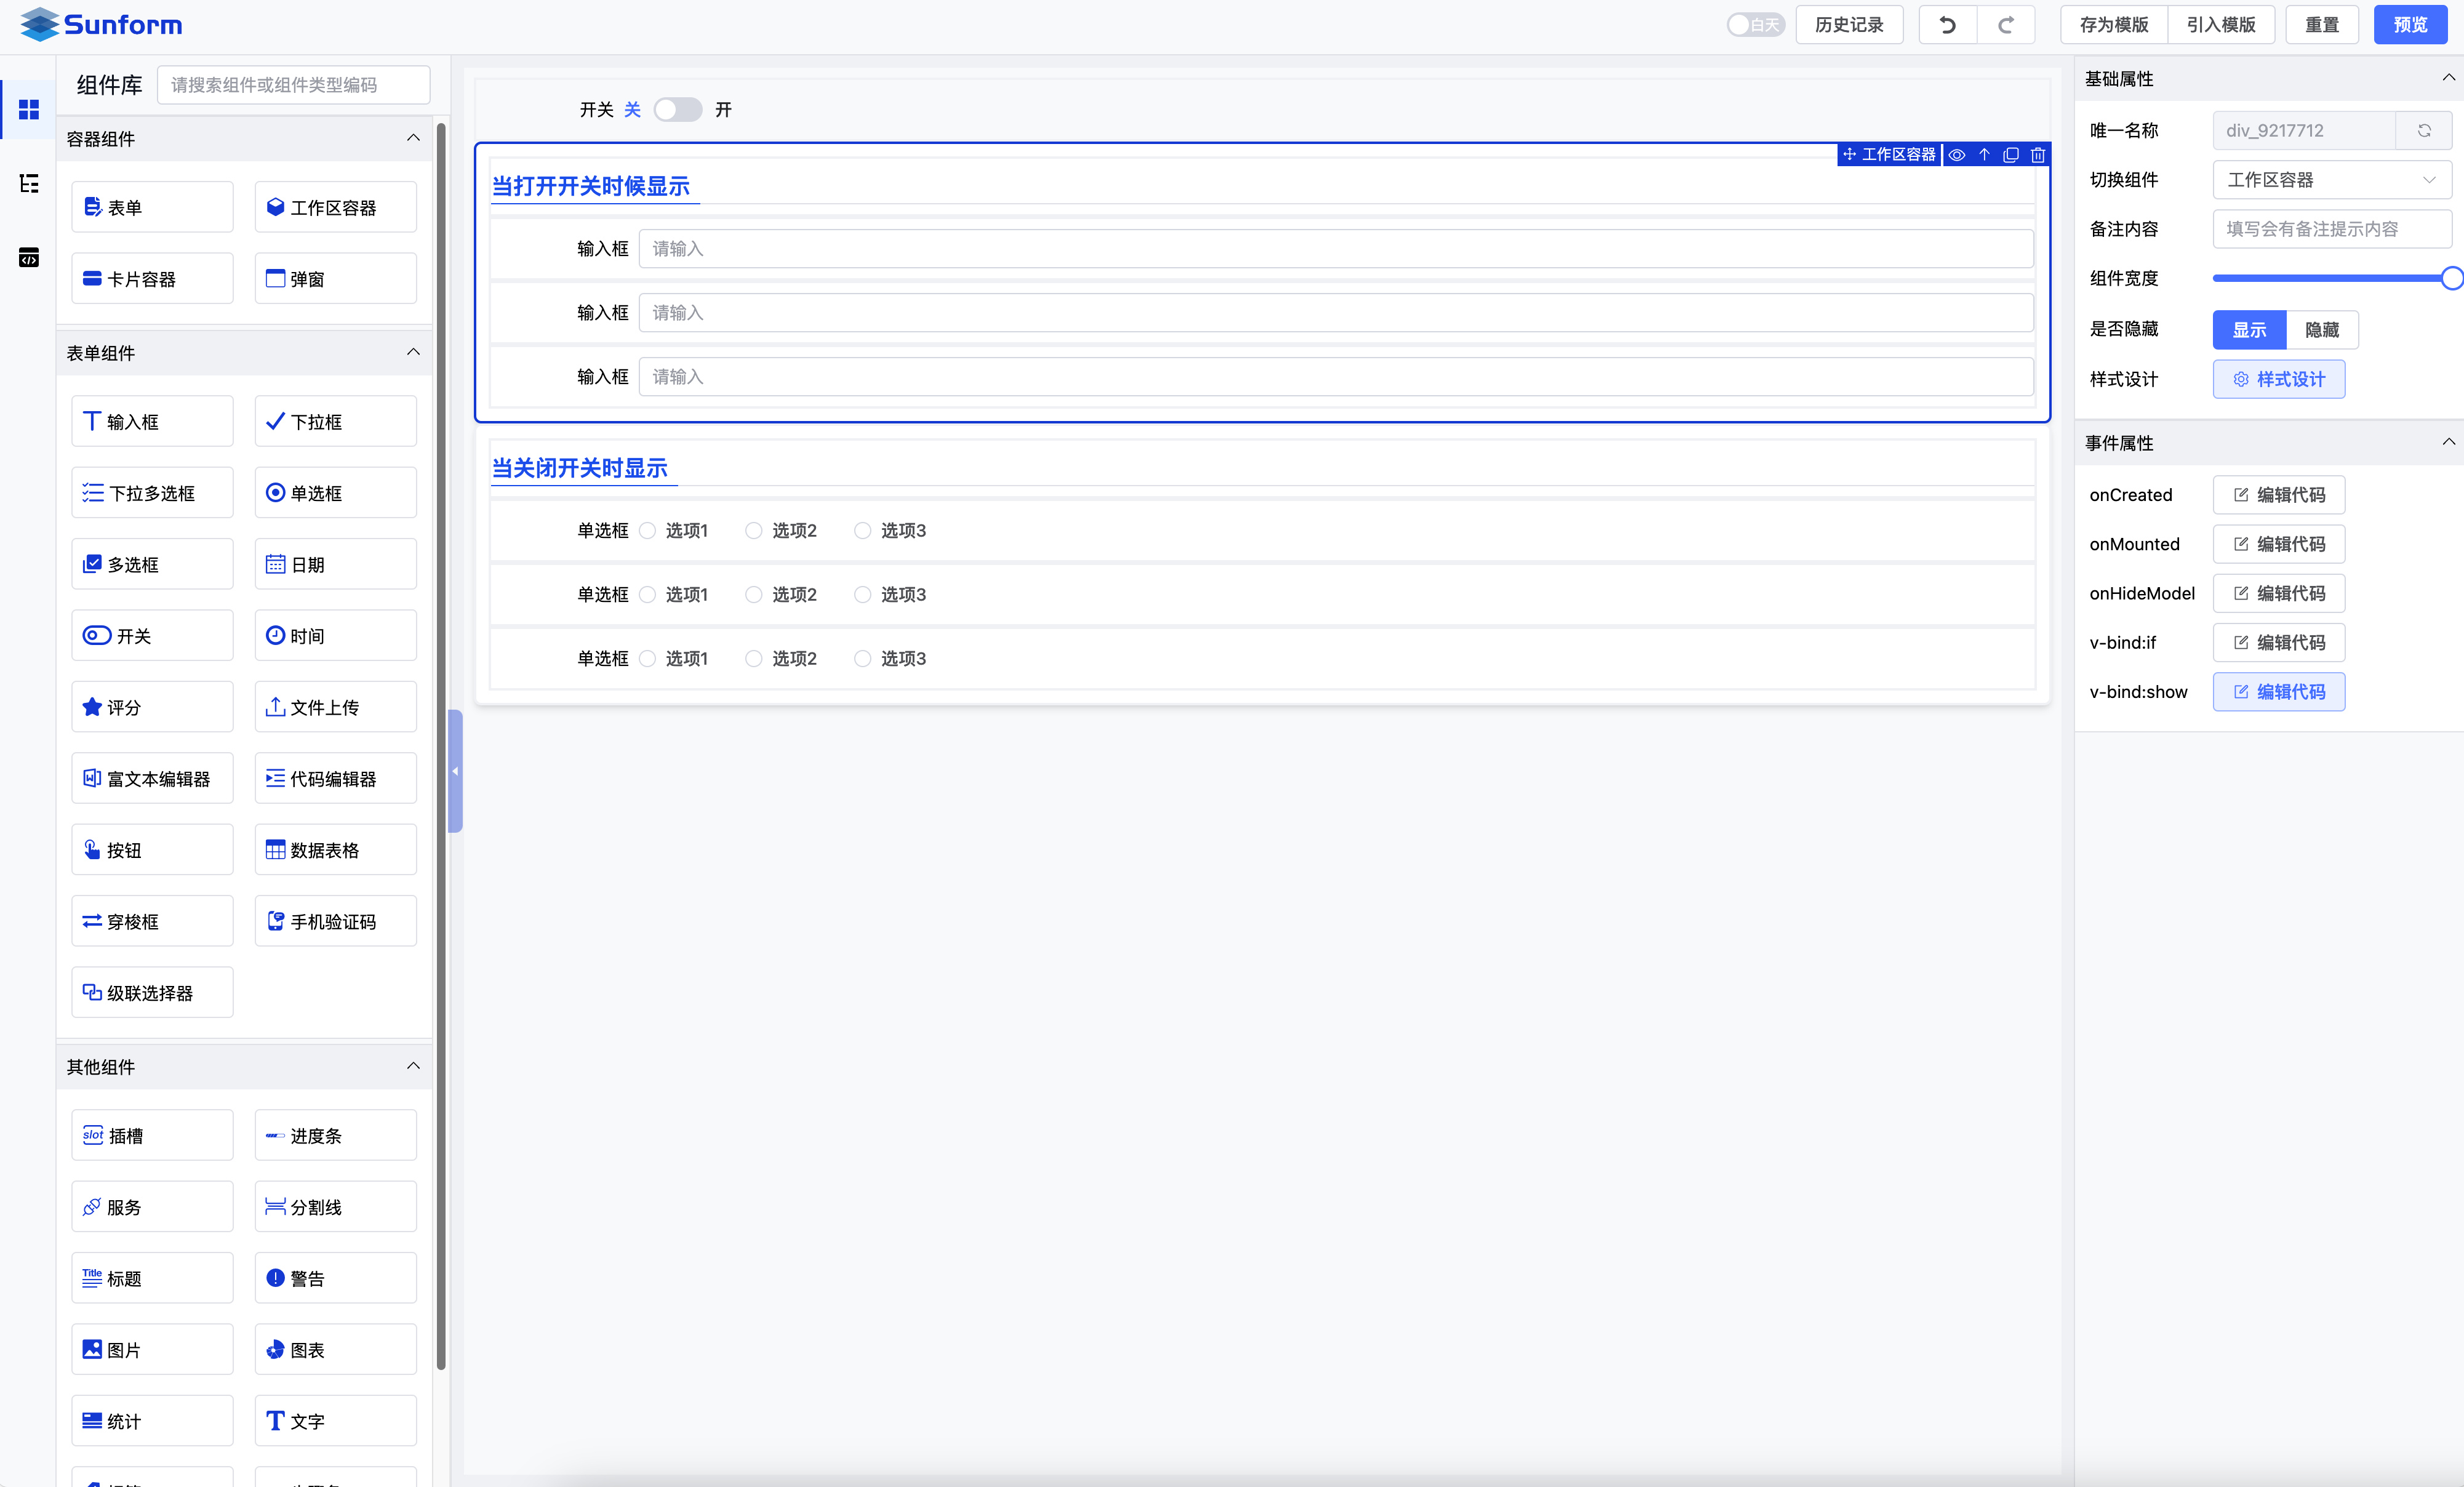
Task: Edit code for onHideModel
Action: [x=2278, y=593]
